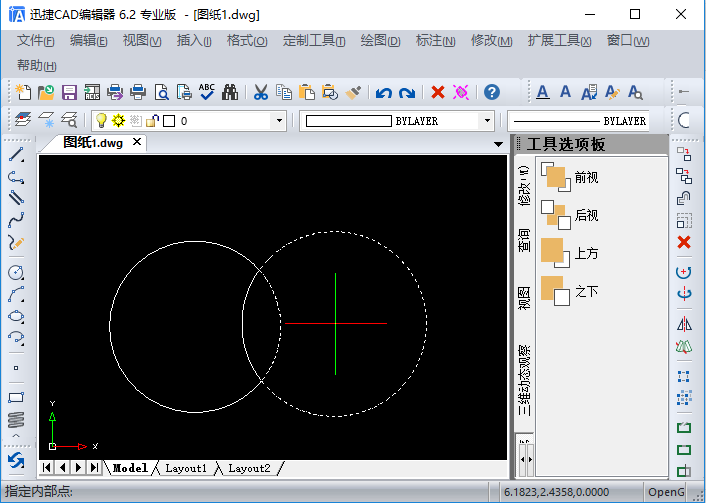The width and height of the screenshot is (706, 503).
Task: Open Find with the binoculars icon
Action: tap(230, 92)
